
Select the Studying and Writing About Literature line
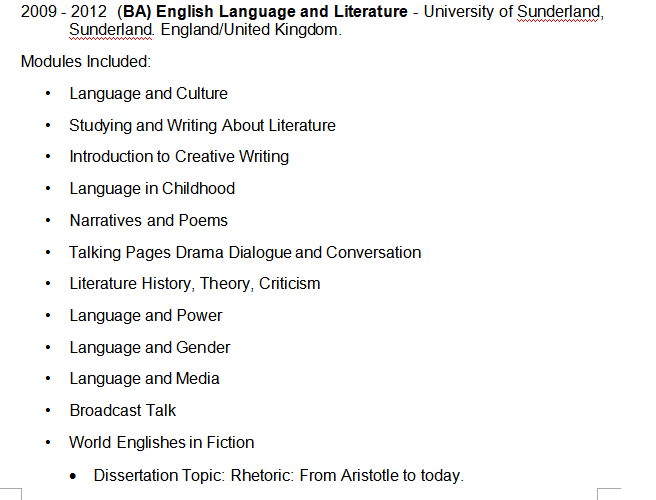click(x=202, y=126)
